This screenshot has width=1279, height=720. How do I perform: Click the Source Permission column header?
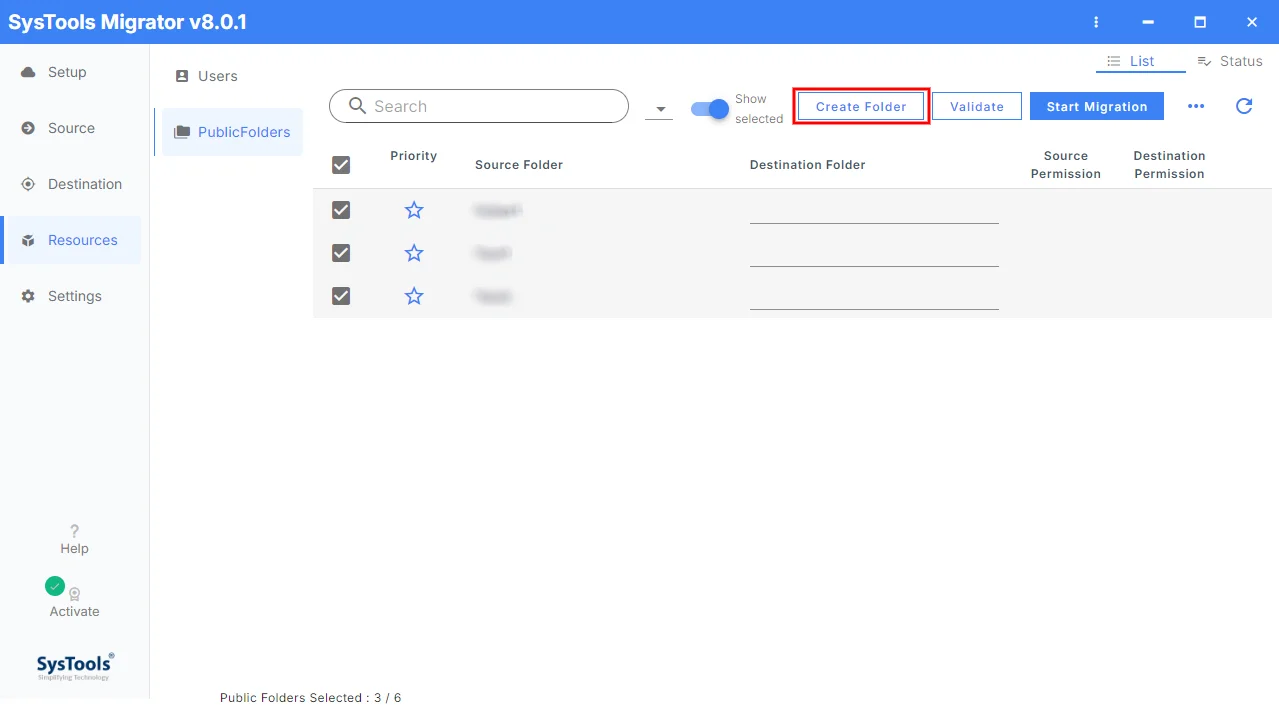tap(1066, 165)
